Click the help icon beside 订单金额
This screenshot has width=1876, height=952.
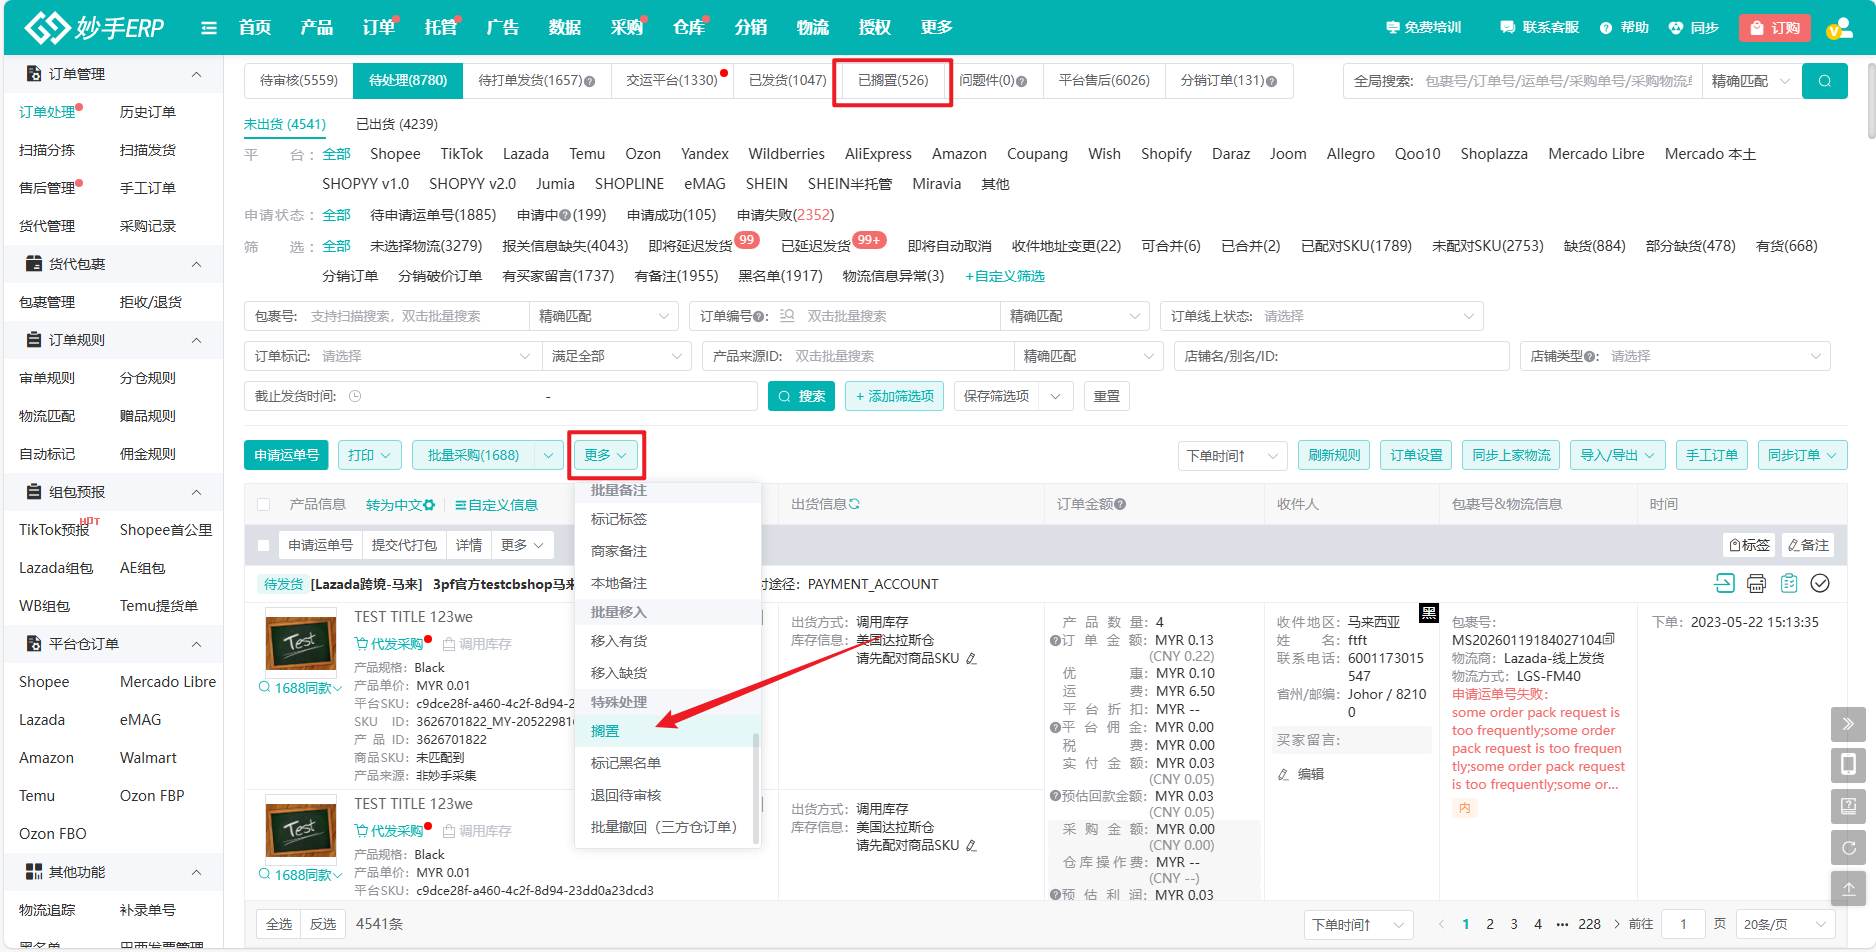tap(1120, 504)
